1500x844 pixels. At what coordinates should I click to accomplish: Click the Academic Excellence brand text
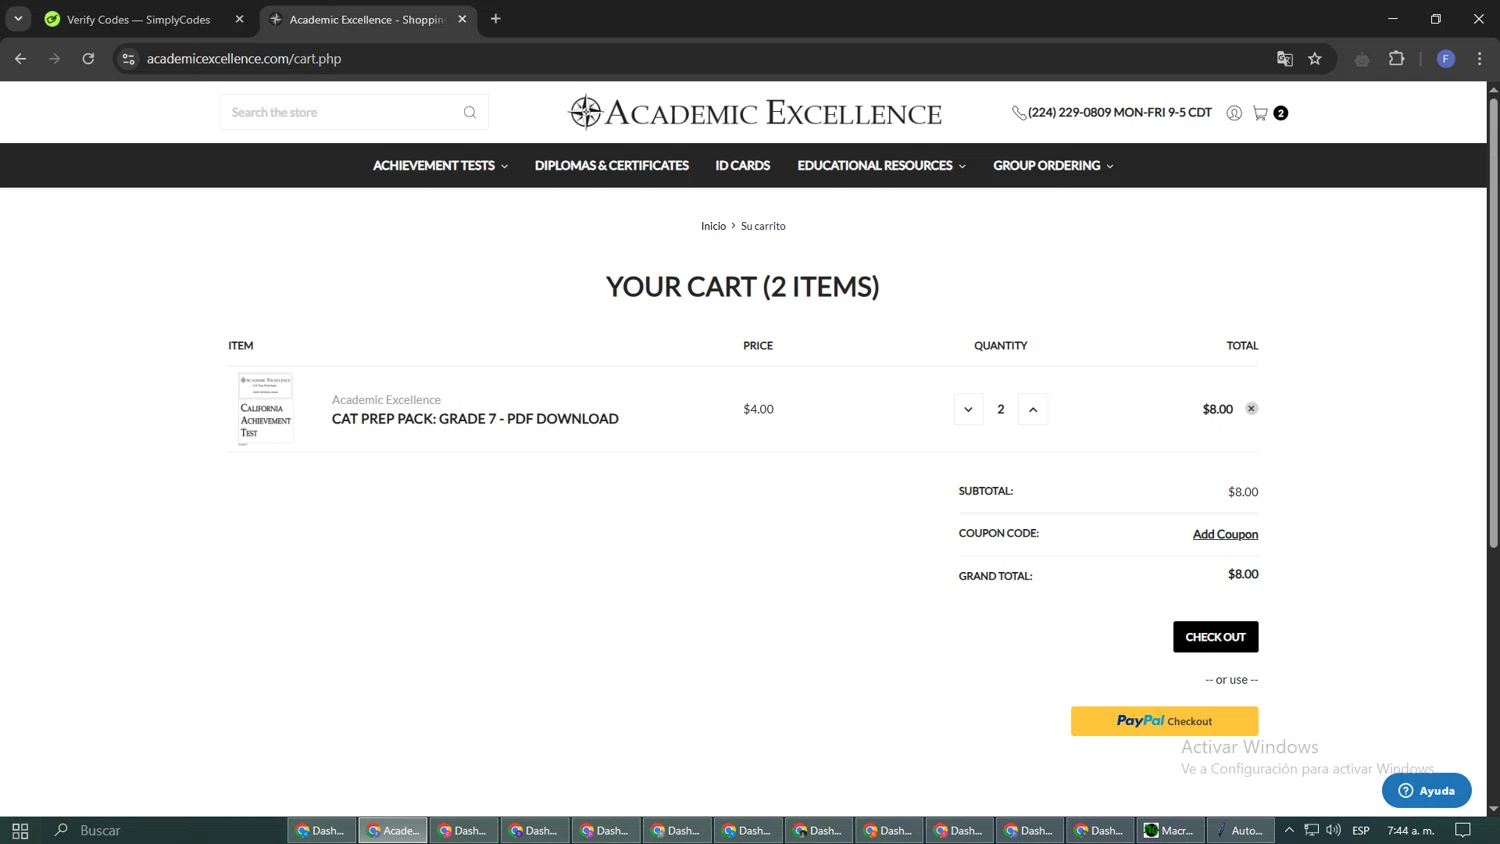pos(386,399)
